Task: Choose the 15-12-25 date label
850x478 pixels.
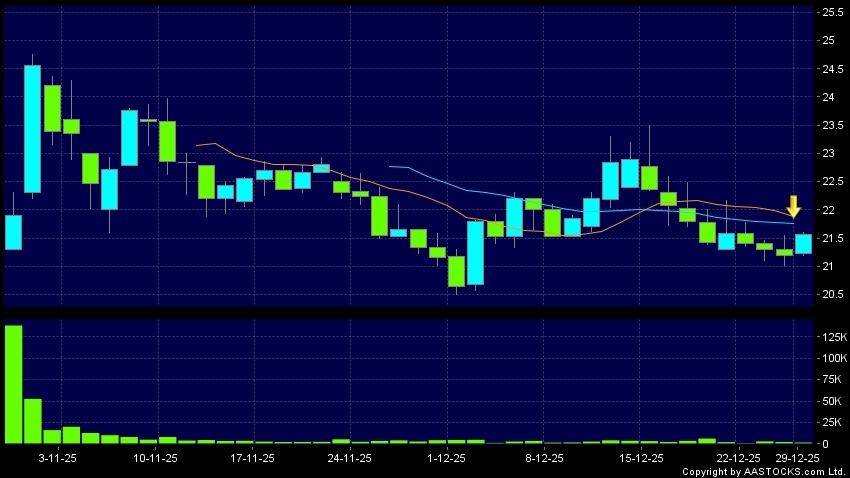Action: pyautogui.click(x=641, y=458)
